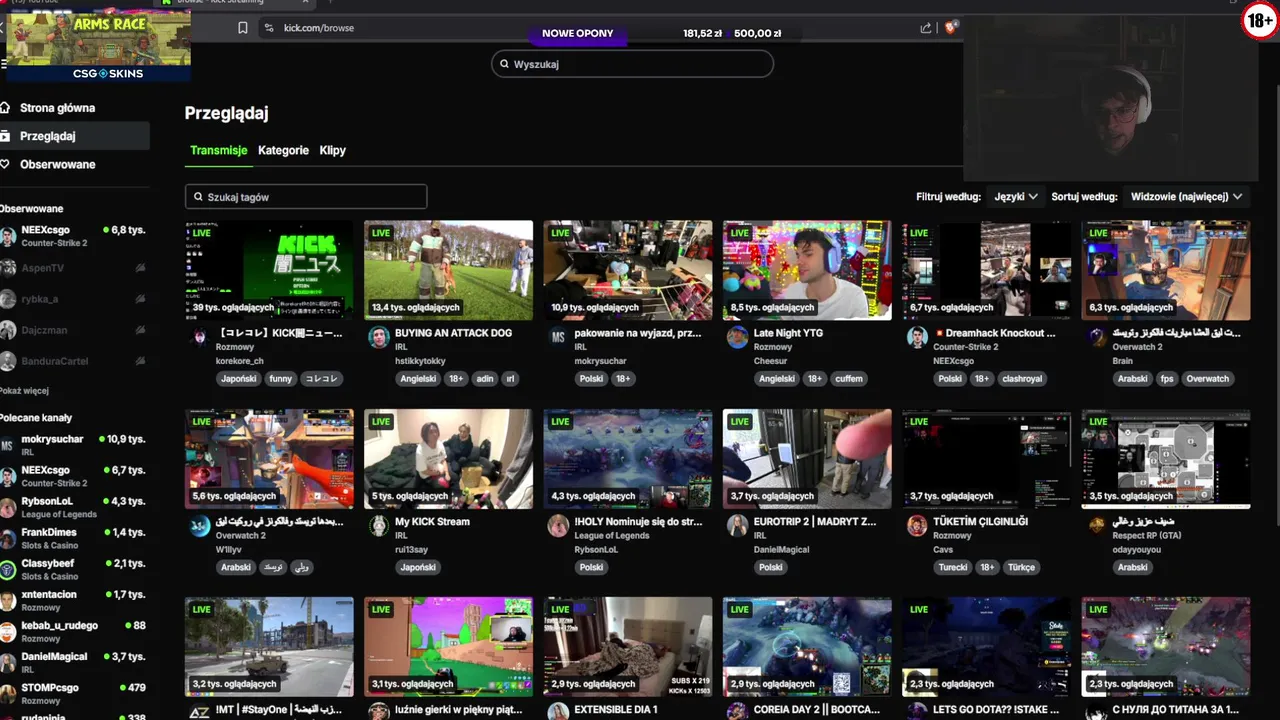Screen dimensions: 1280x720
Task: Open Obserwowane sidebar item
Action: [57, 164]
